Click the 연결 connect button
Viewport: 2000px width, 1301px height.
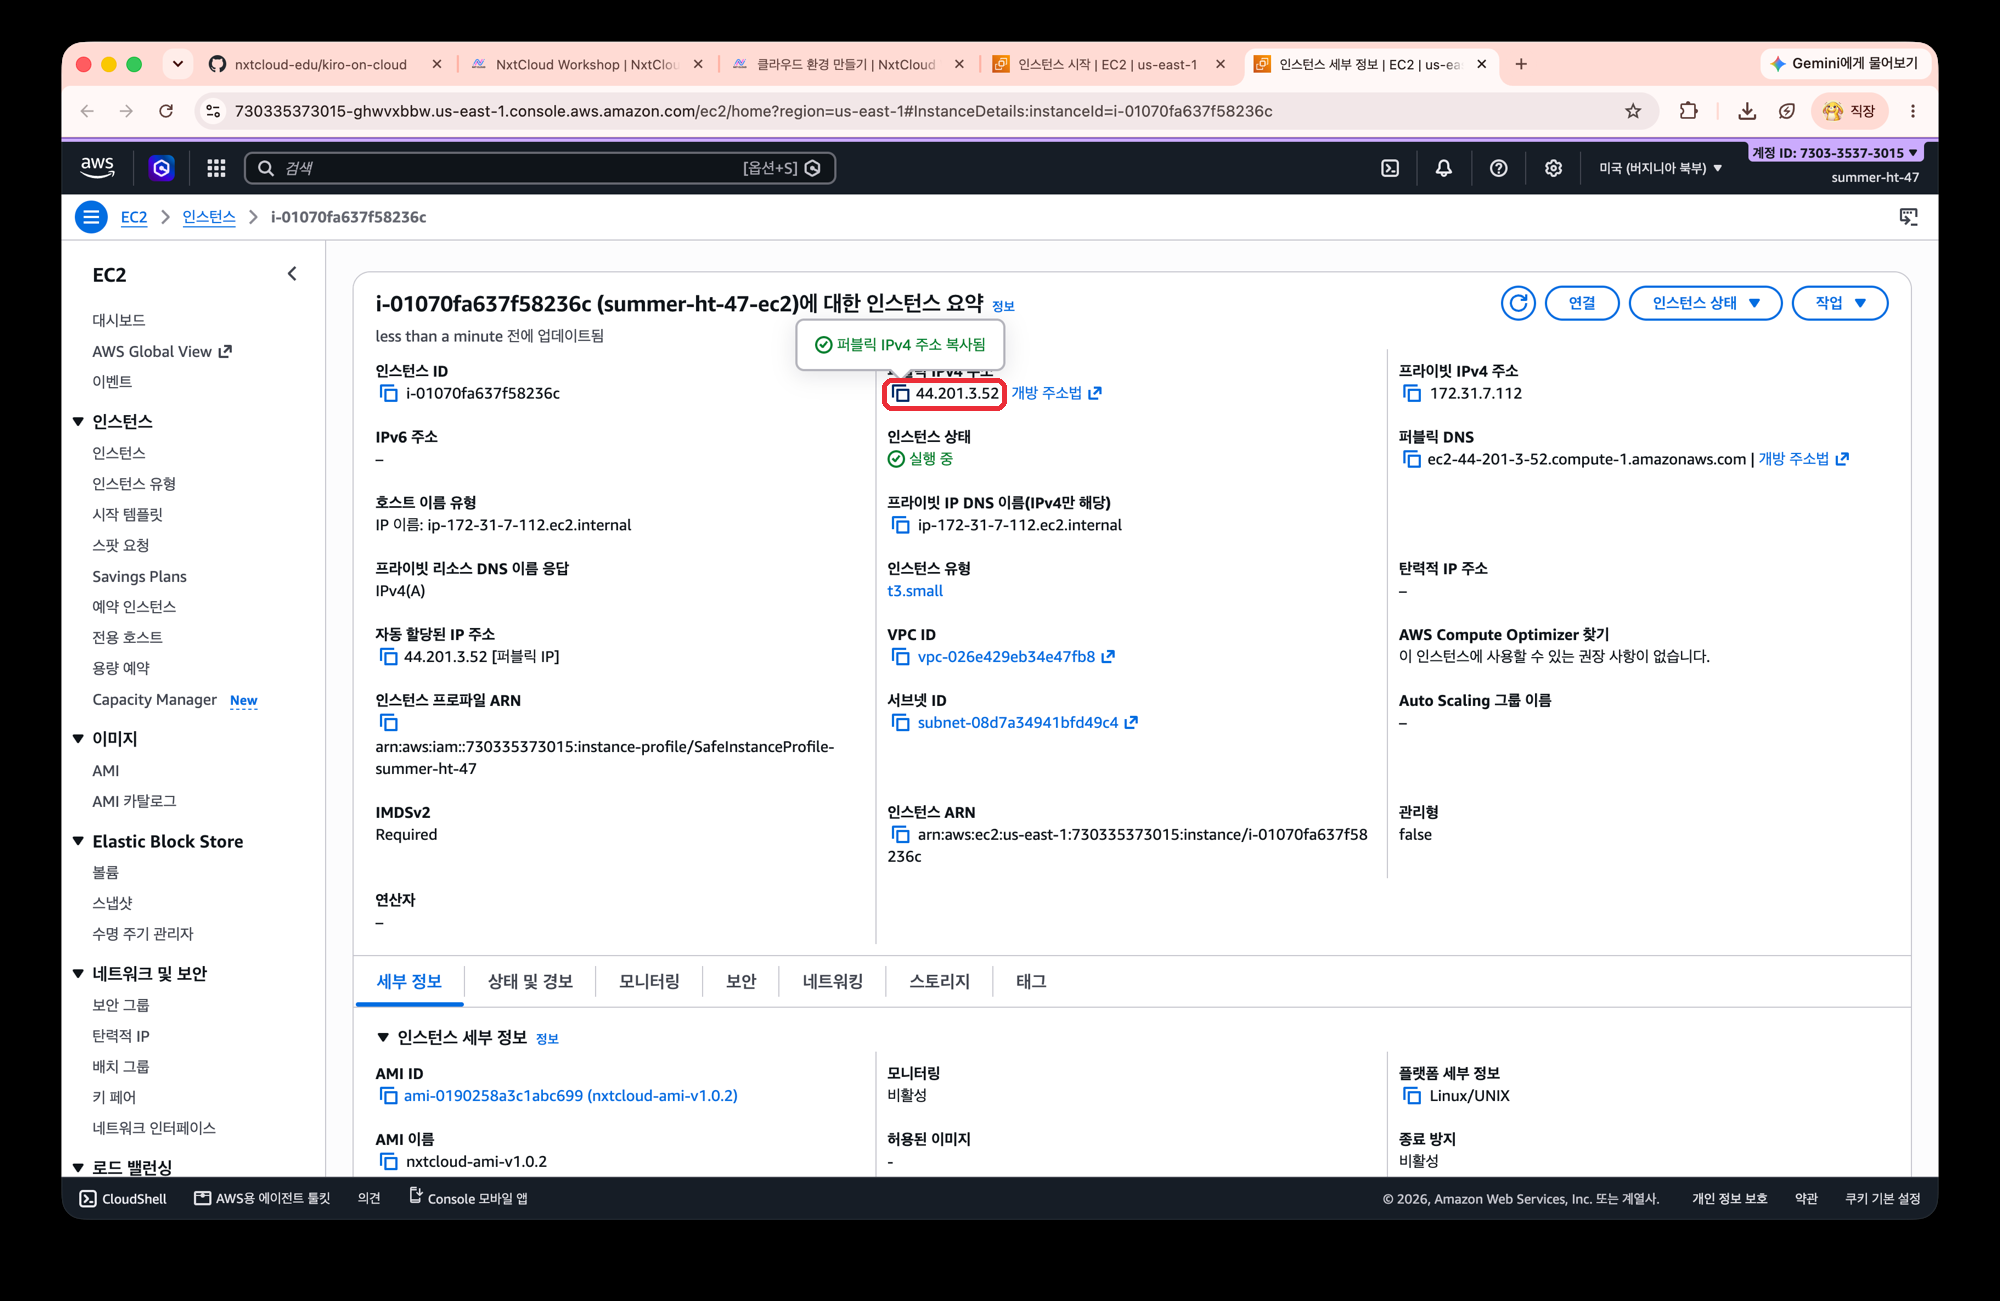[1582, 303]
